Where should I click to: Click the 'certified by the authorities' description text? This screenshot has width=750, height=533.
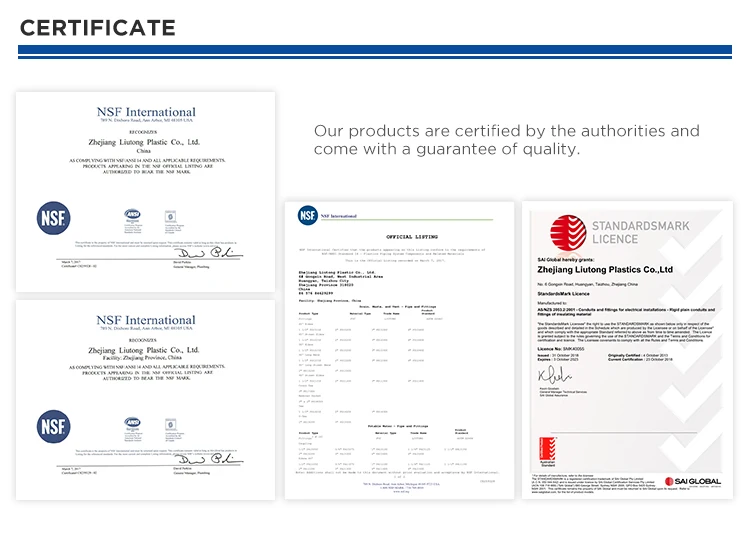506,140
